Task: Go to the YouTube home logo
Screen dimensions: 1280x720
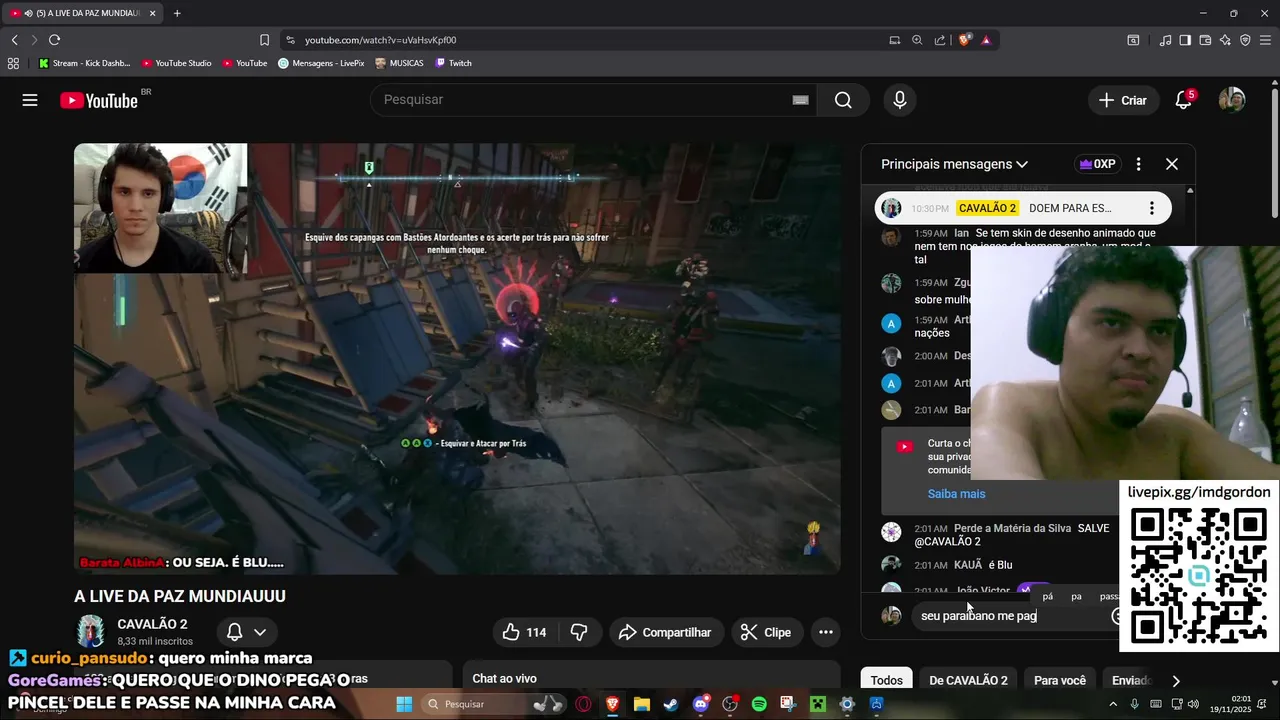Action: (99, 100)
